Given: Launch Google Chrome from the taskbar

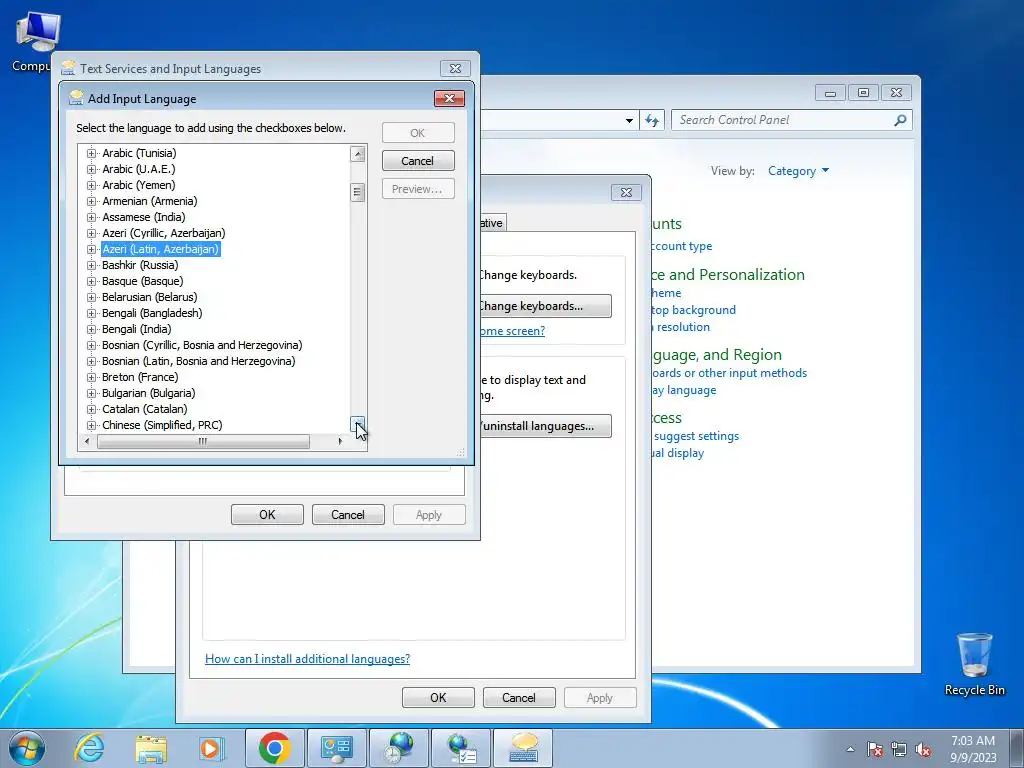Looking at the screenshot, I should (274, 748).
